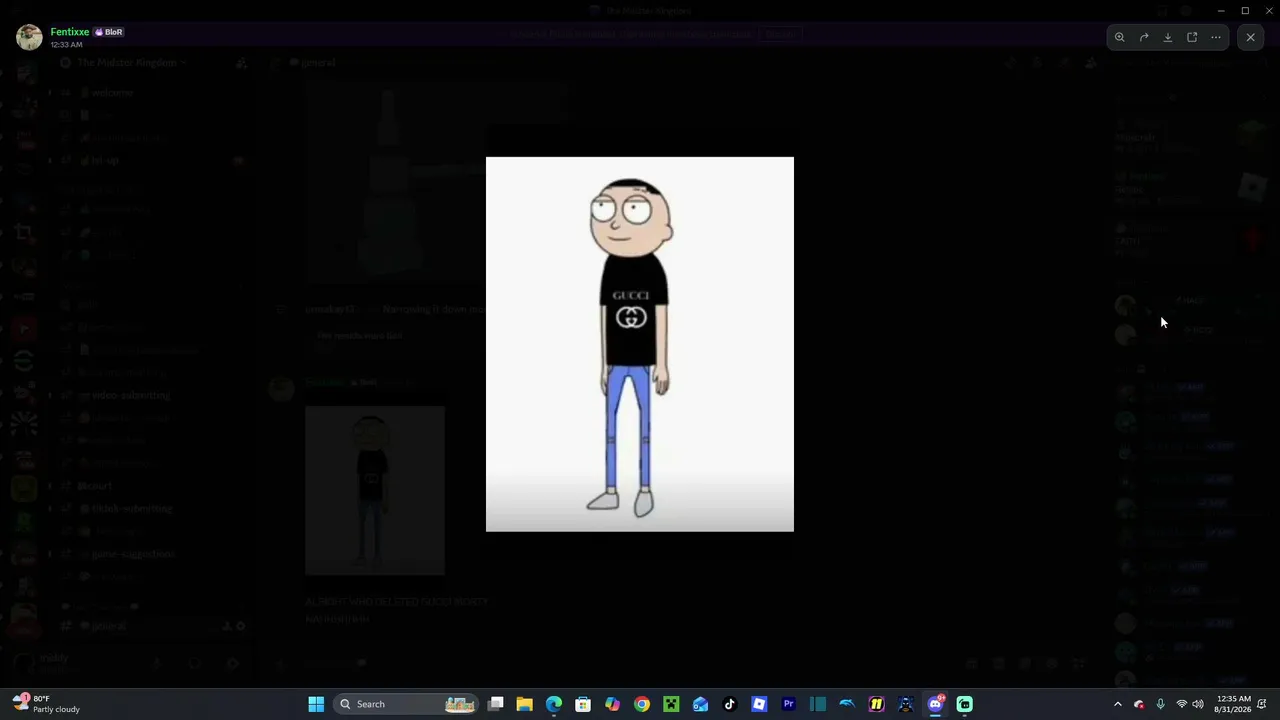This screenshot has height=720, width=1280.
Task: Click the taskbar Search box
Action: tap(408, 704)
